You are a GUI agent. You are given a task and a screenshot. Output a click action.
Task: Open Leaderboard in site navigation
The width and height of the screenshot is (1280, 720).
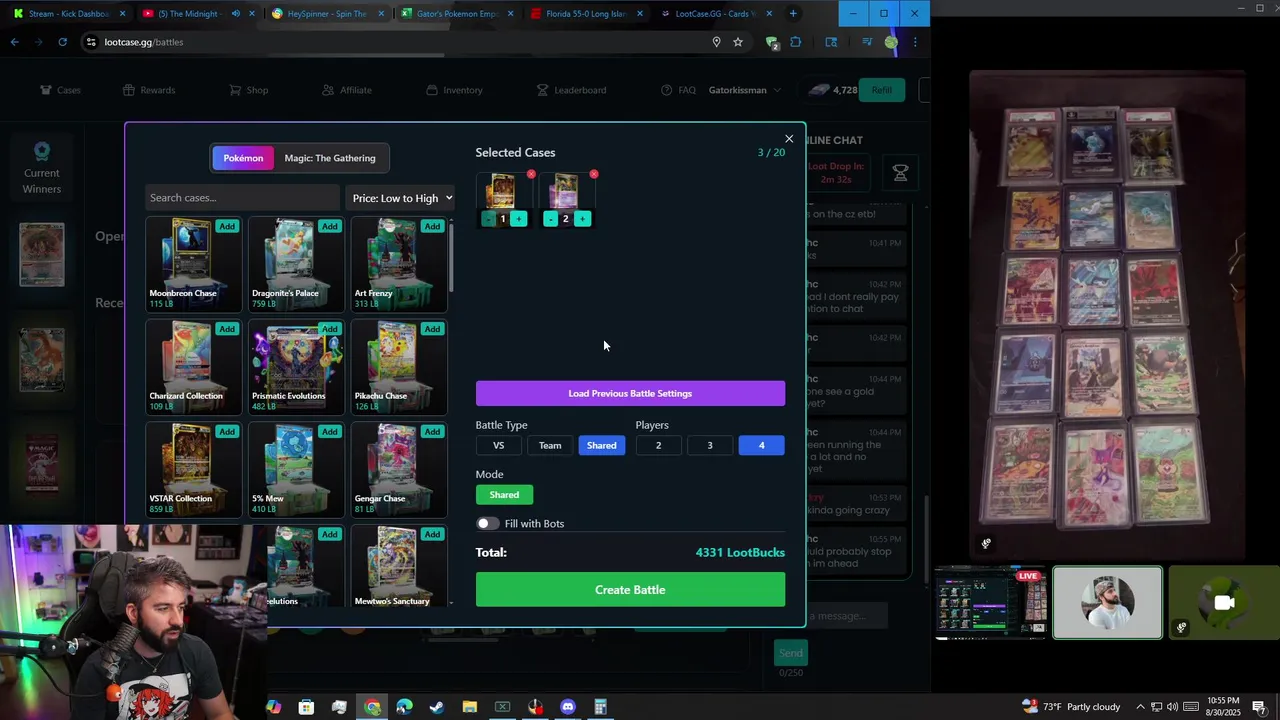[571, 90]
